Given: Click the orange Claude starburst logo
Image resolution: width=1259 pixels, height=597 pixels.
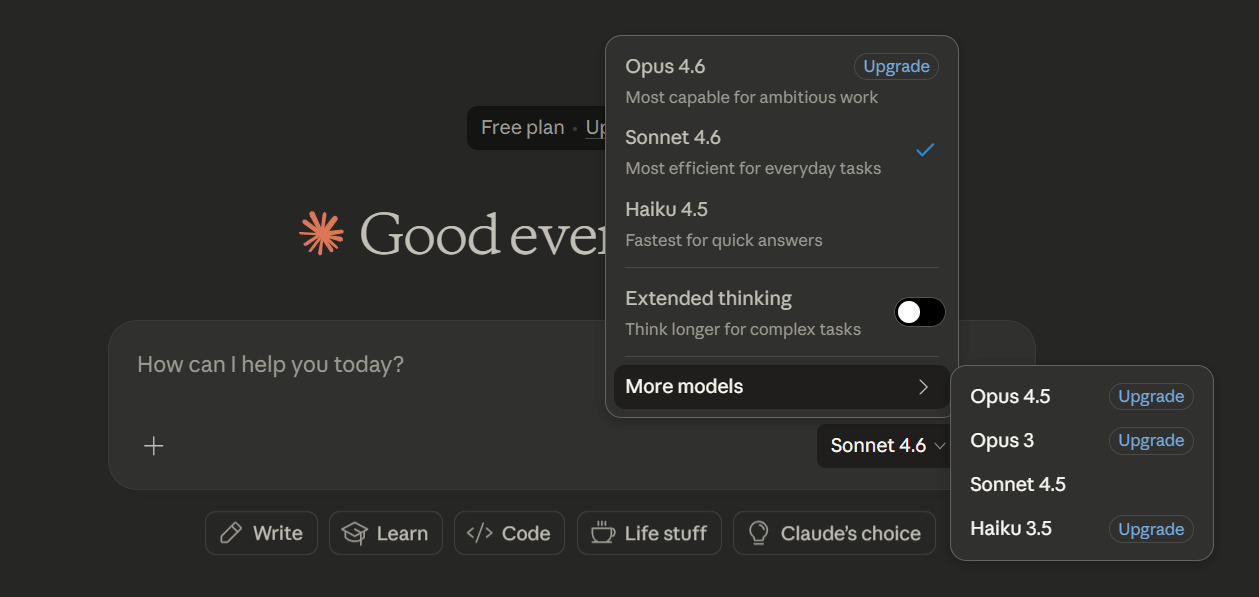Looking at the screenshot, I should click(321, 233).
